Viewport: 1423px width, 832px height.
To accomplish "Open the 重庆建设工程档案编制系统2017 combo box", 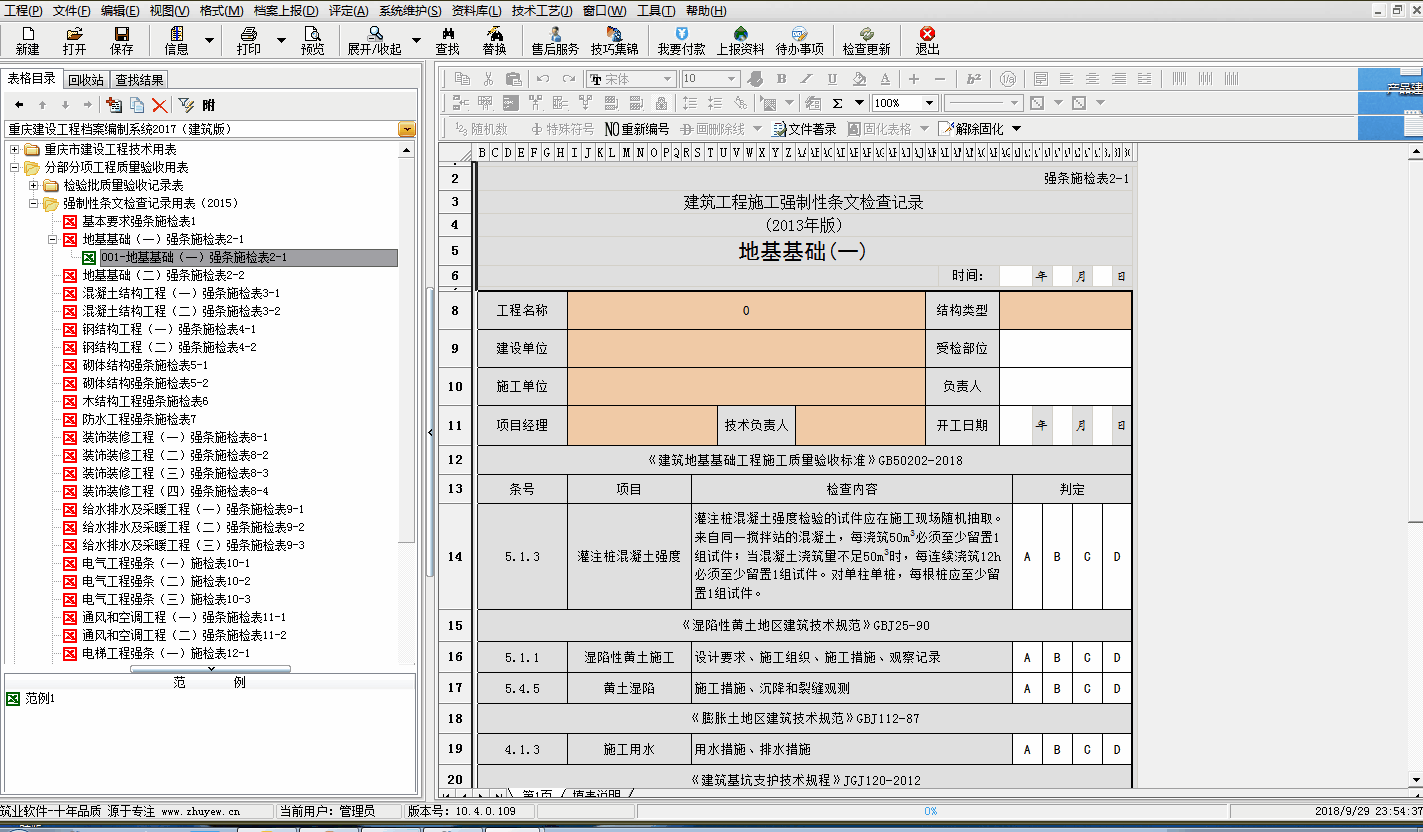I will coord(406,129).
